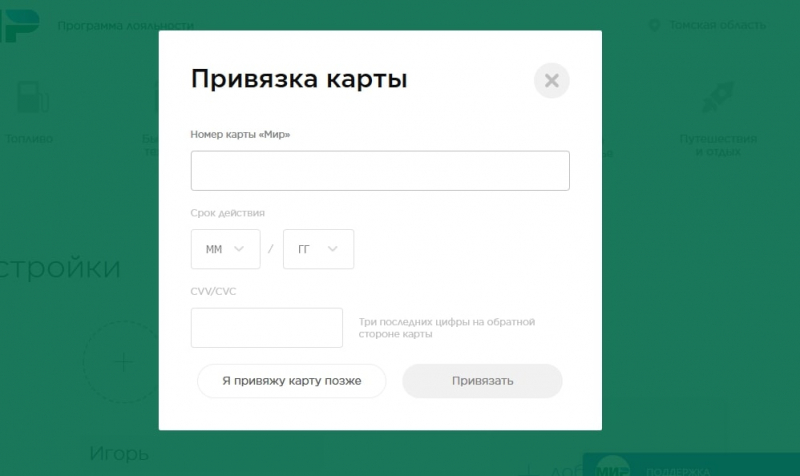Click the Путешествия и отдых label
The image size is (800, 476).
(x=718, y=145)
